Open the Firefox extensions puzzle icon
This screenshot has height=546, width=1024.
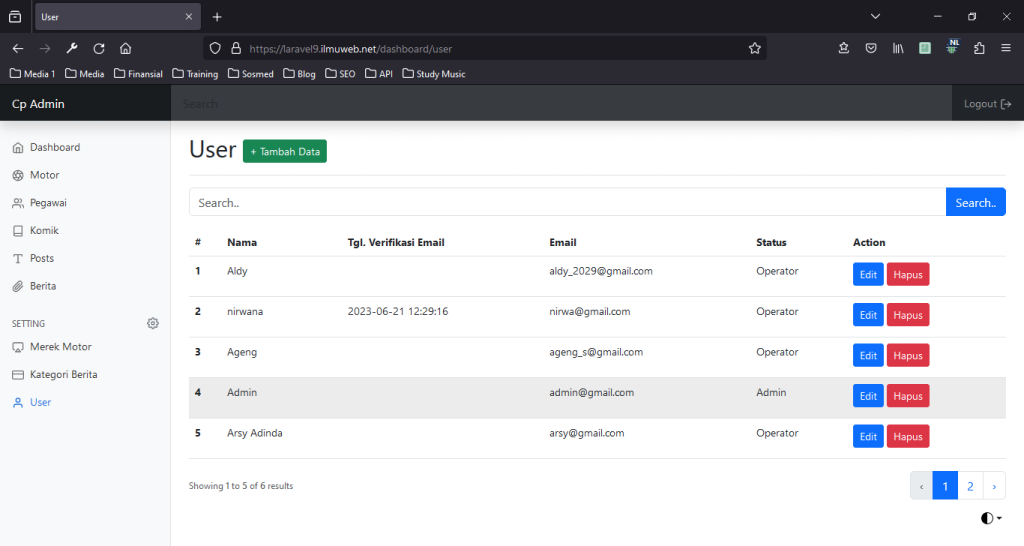[x=979, y=48]
